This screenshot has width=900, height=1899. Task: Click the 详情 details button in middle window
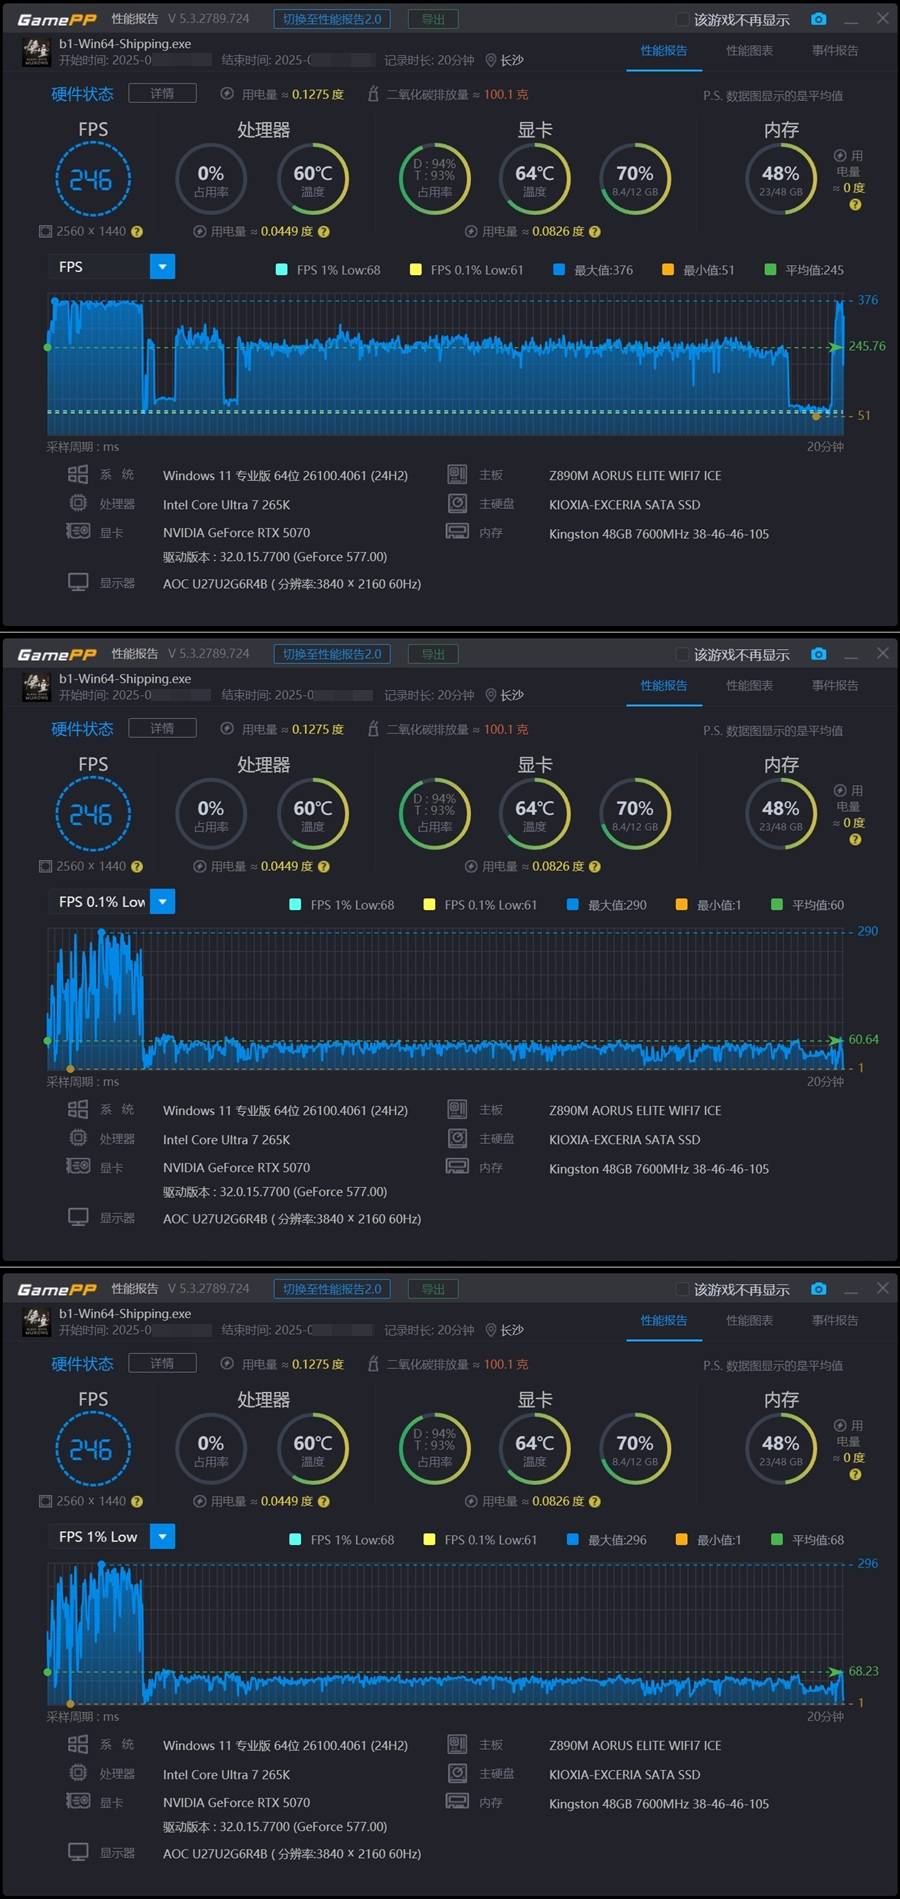coord(162,728)
